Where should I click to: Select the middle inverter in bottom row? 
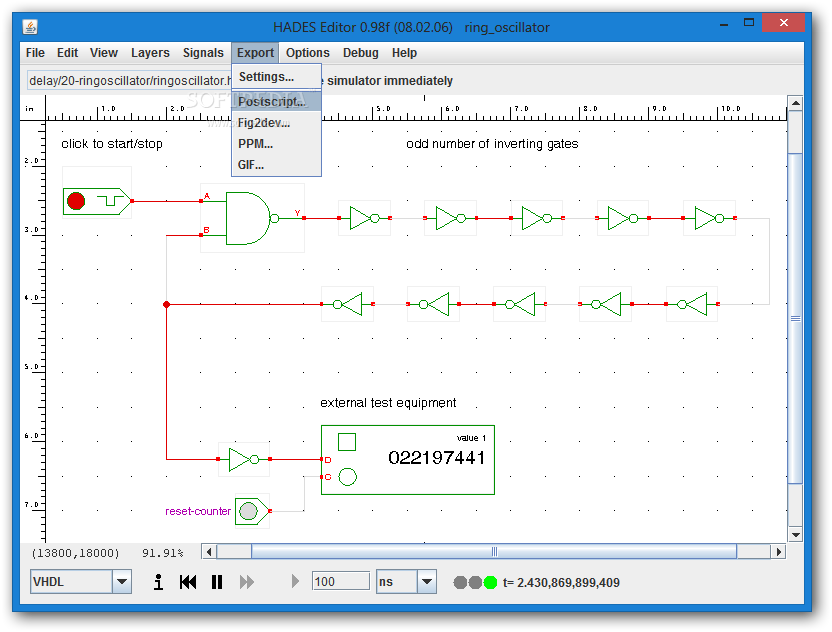[519, 304]
